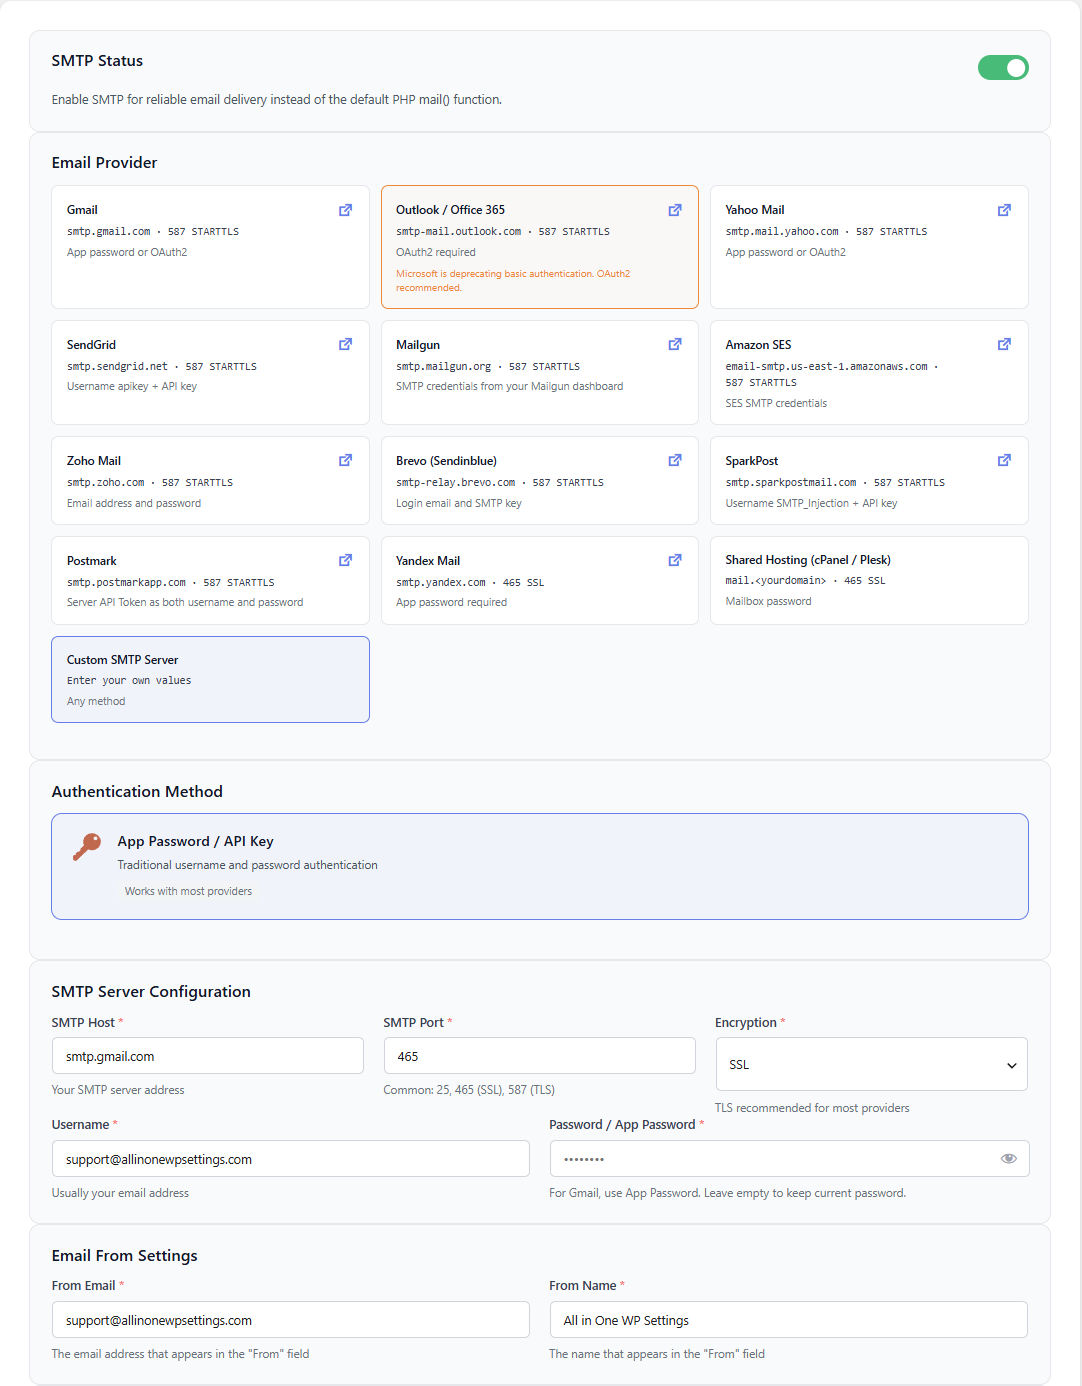1082x1386 pixels.
Task: Toggle the SMTP Status switch off
Action: coord(1003,67)
